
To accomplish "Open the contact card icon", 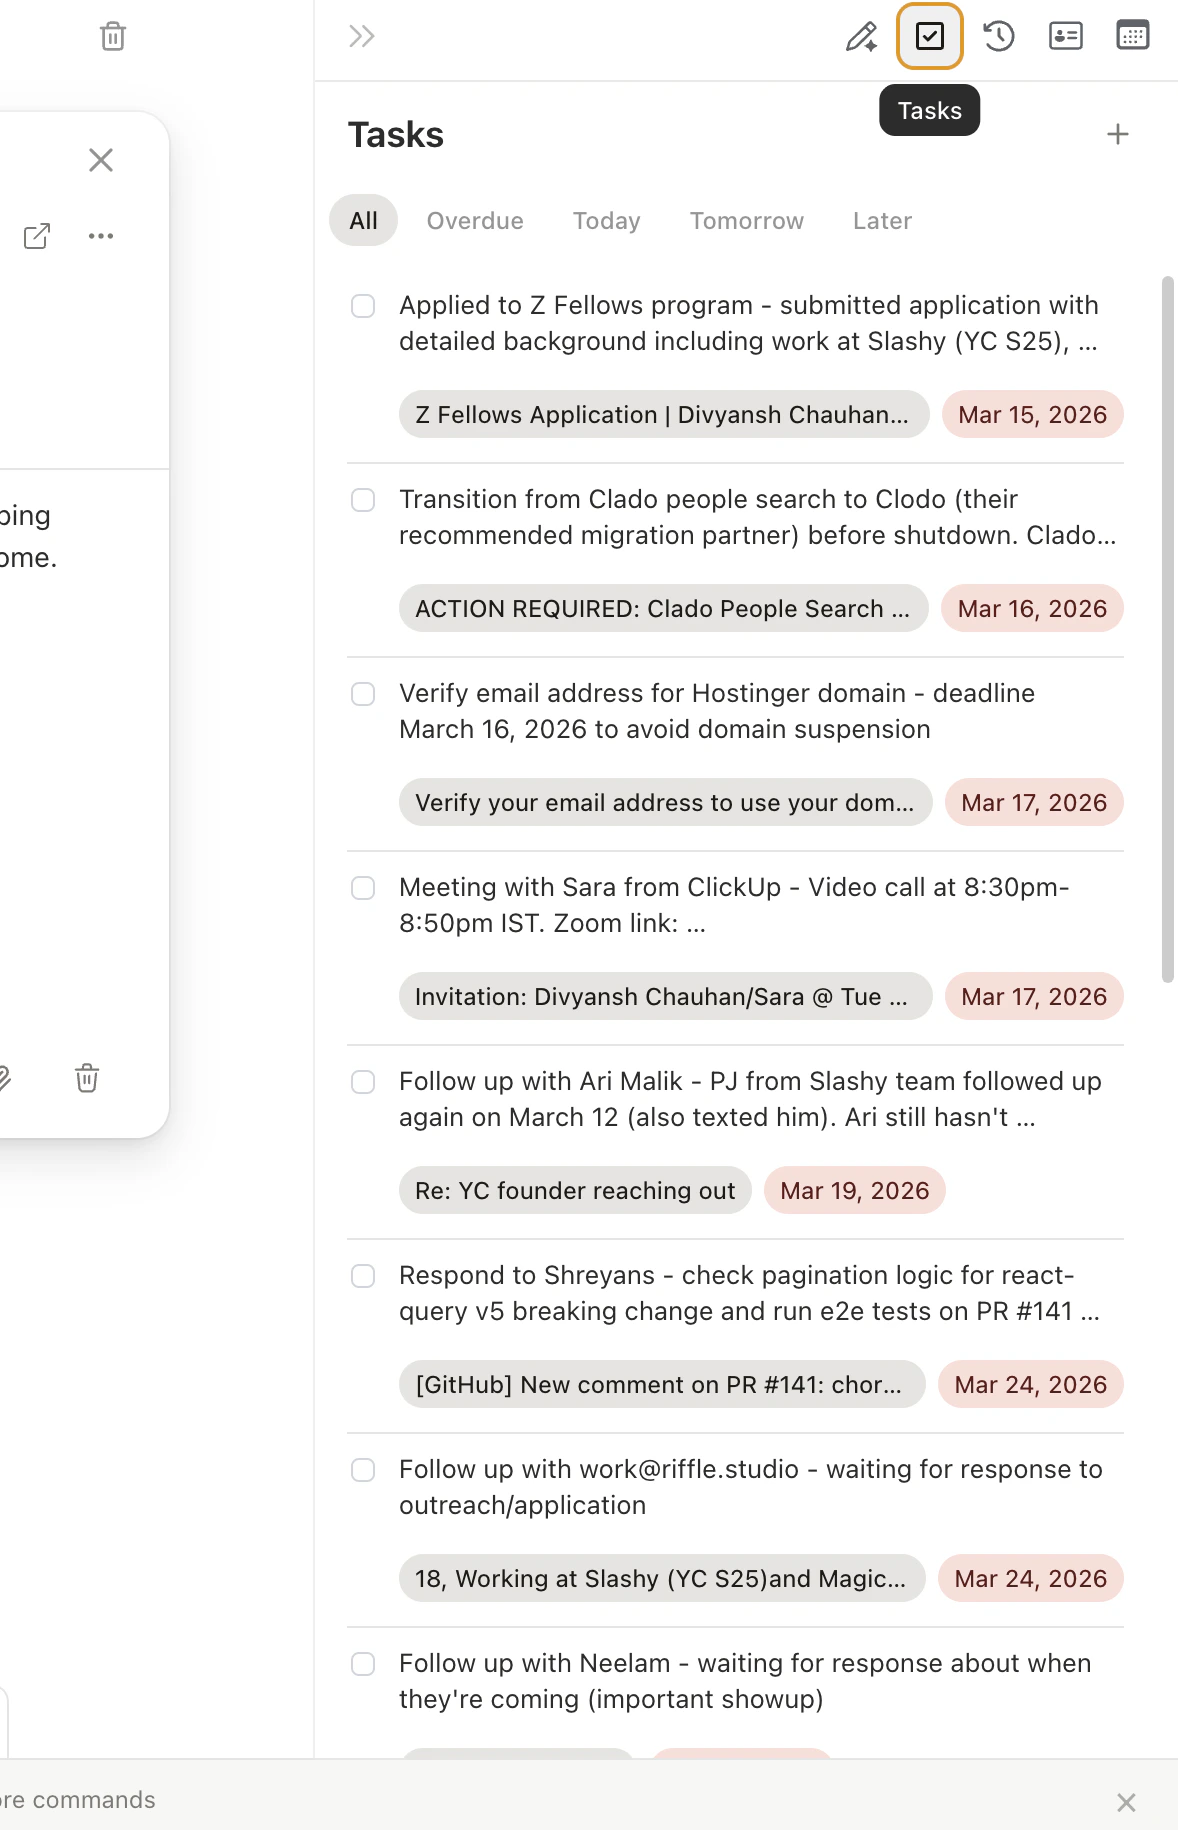I will click(1066, 36).
